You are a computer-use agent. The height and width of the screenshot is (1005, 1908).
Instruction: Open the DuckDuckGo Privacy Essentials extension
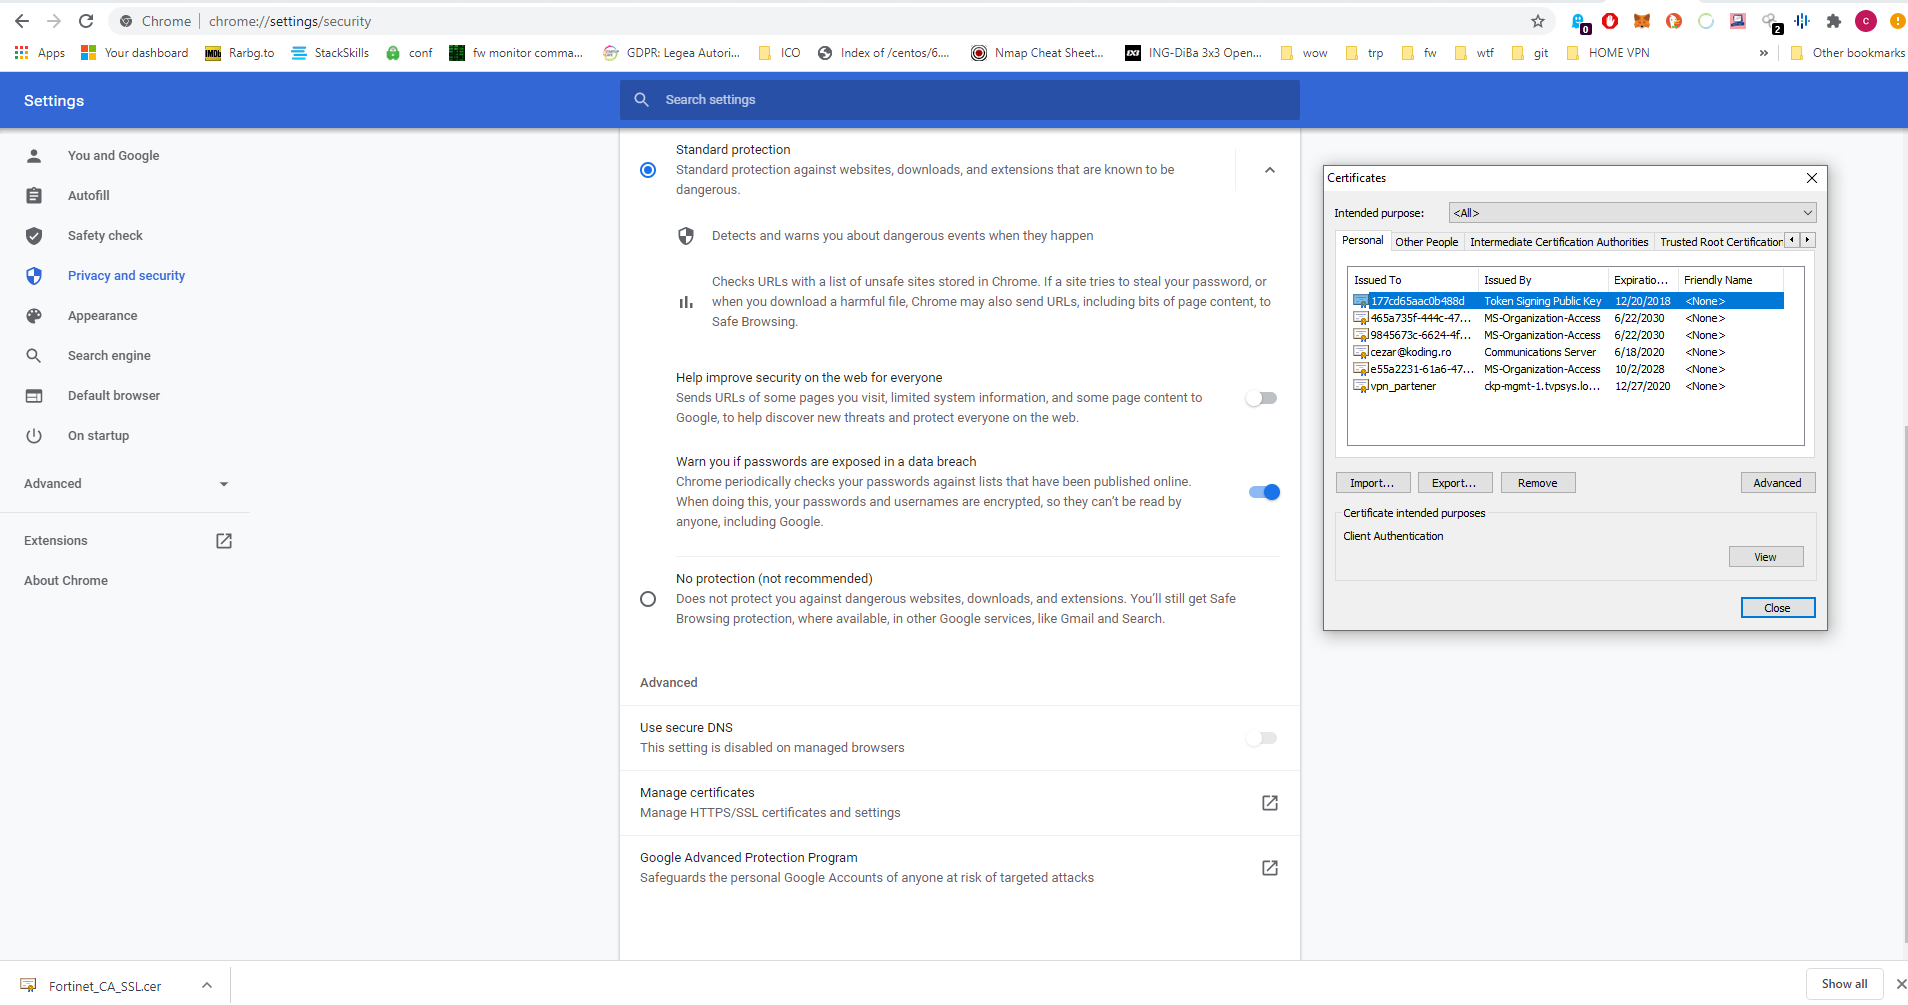1673,21
